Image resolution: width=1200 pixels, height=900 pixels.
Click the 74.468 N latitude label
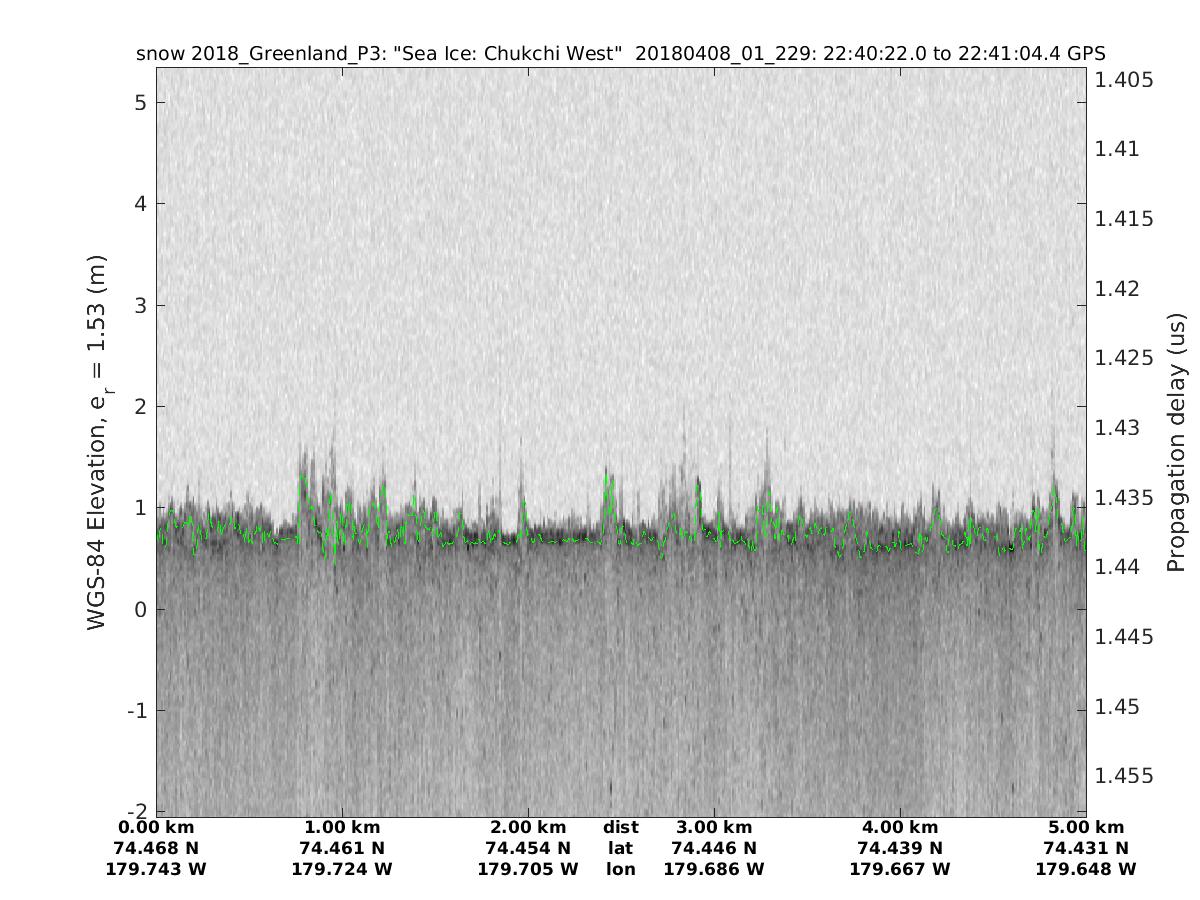coord(156,848)
